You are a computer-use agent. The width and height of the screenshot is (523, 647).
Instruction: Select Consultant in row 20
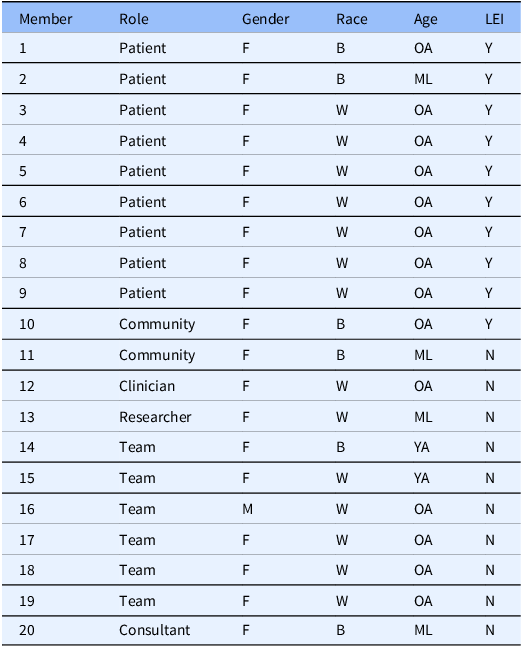pyautogui.click(x=155, y=630)
